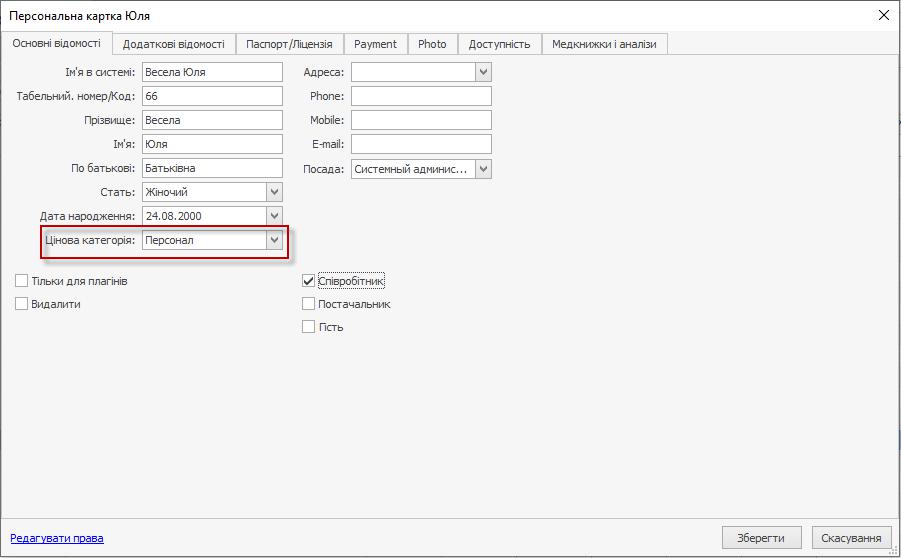Expand the Посада dropdown
This screenshot has width=901, height=558.
click(483, 169)
